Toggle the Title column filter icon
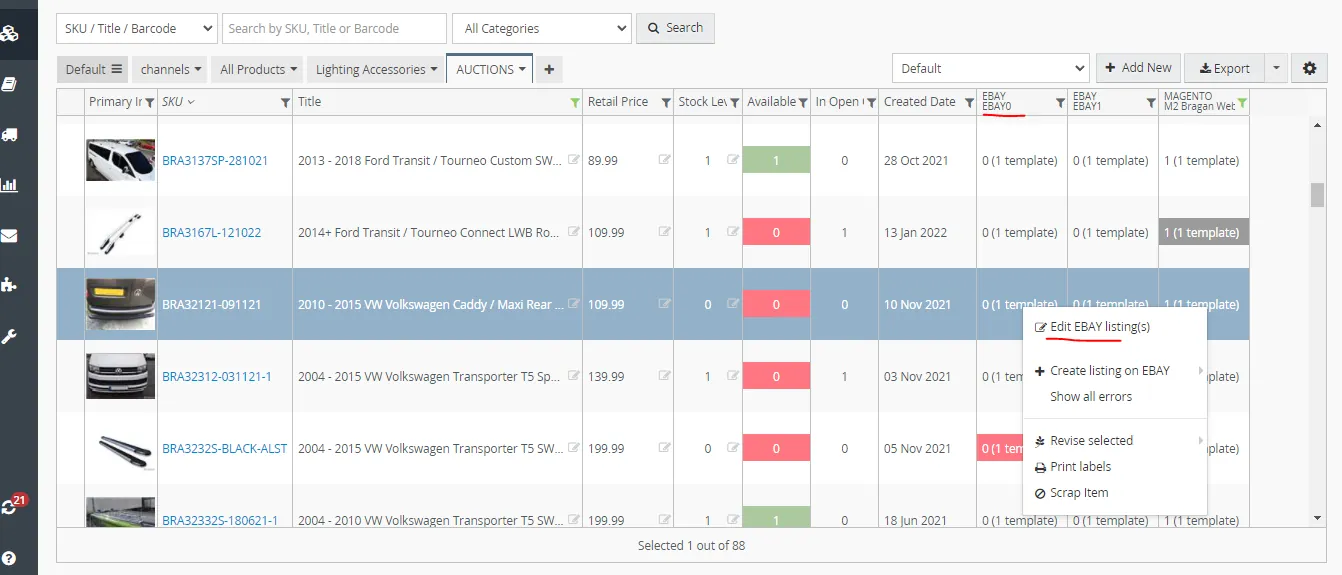1342x575 pixels. coord(574,102)
